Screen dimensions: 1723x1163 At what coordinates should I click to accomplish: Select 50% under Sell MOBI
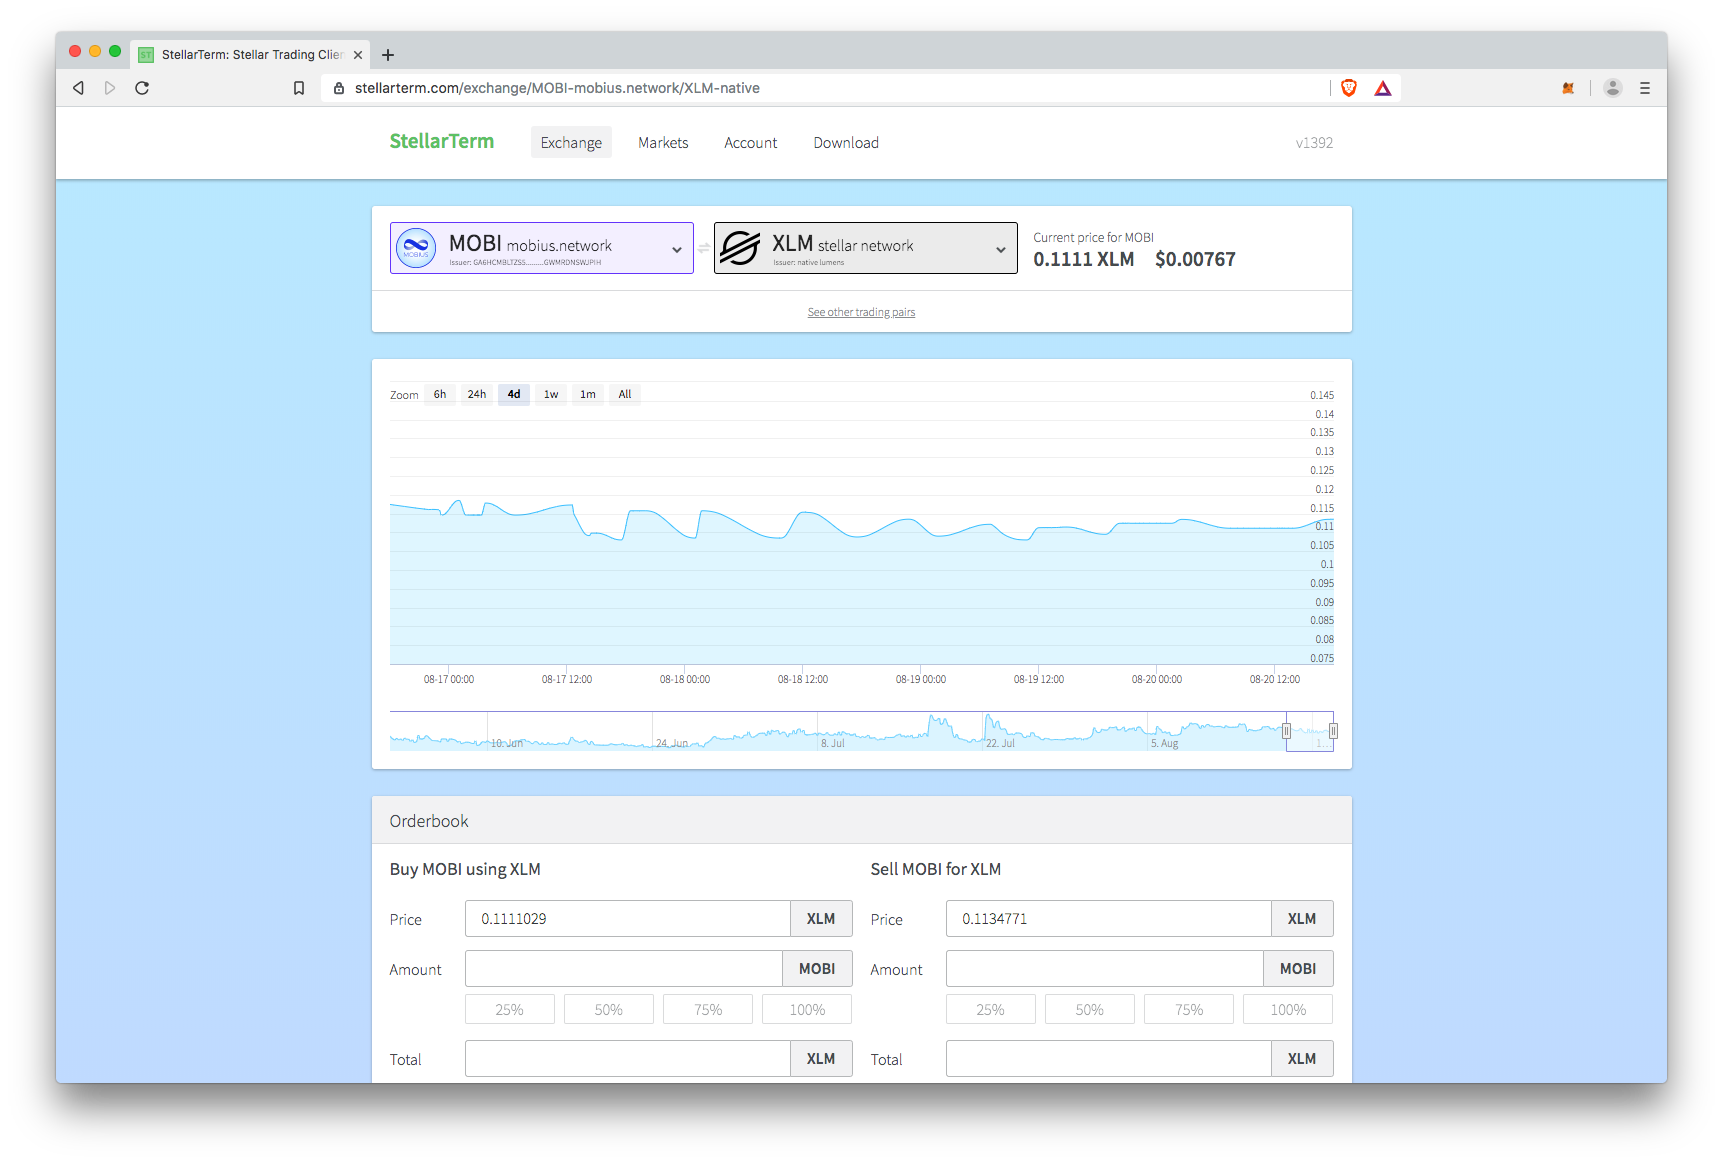[1090, 1010]
